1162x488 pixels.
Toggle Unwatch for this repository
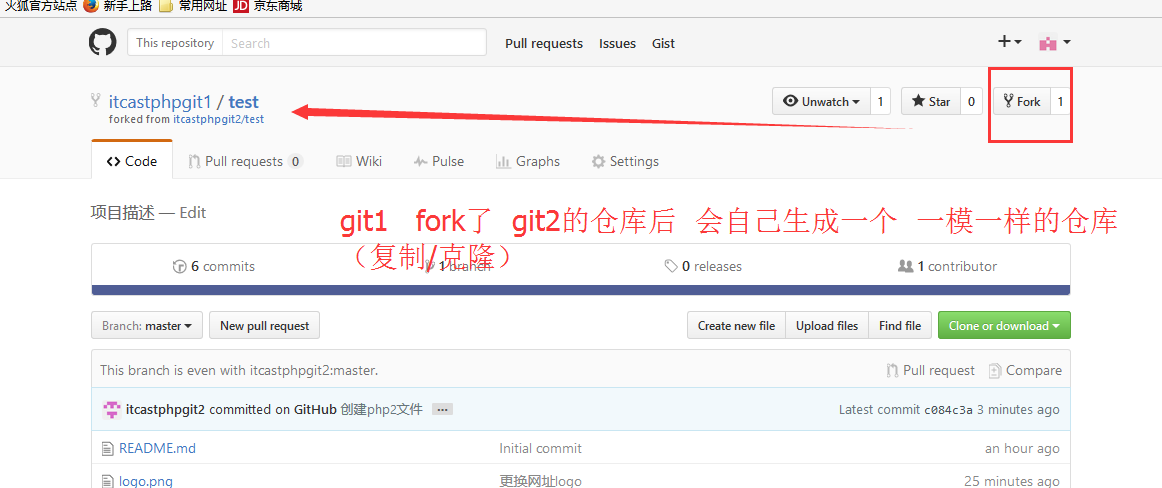[821, 101]
